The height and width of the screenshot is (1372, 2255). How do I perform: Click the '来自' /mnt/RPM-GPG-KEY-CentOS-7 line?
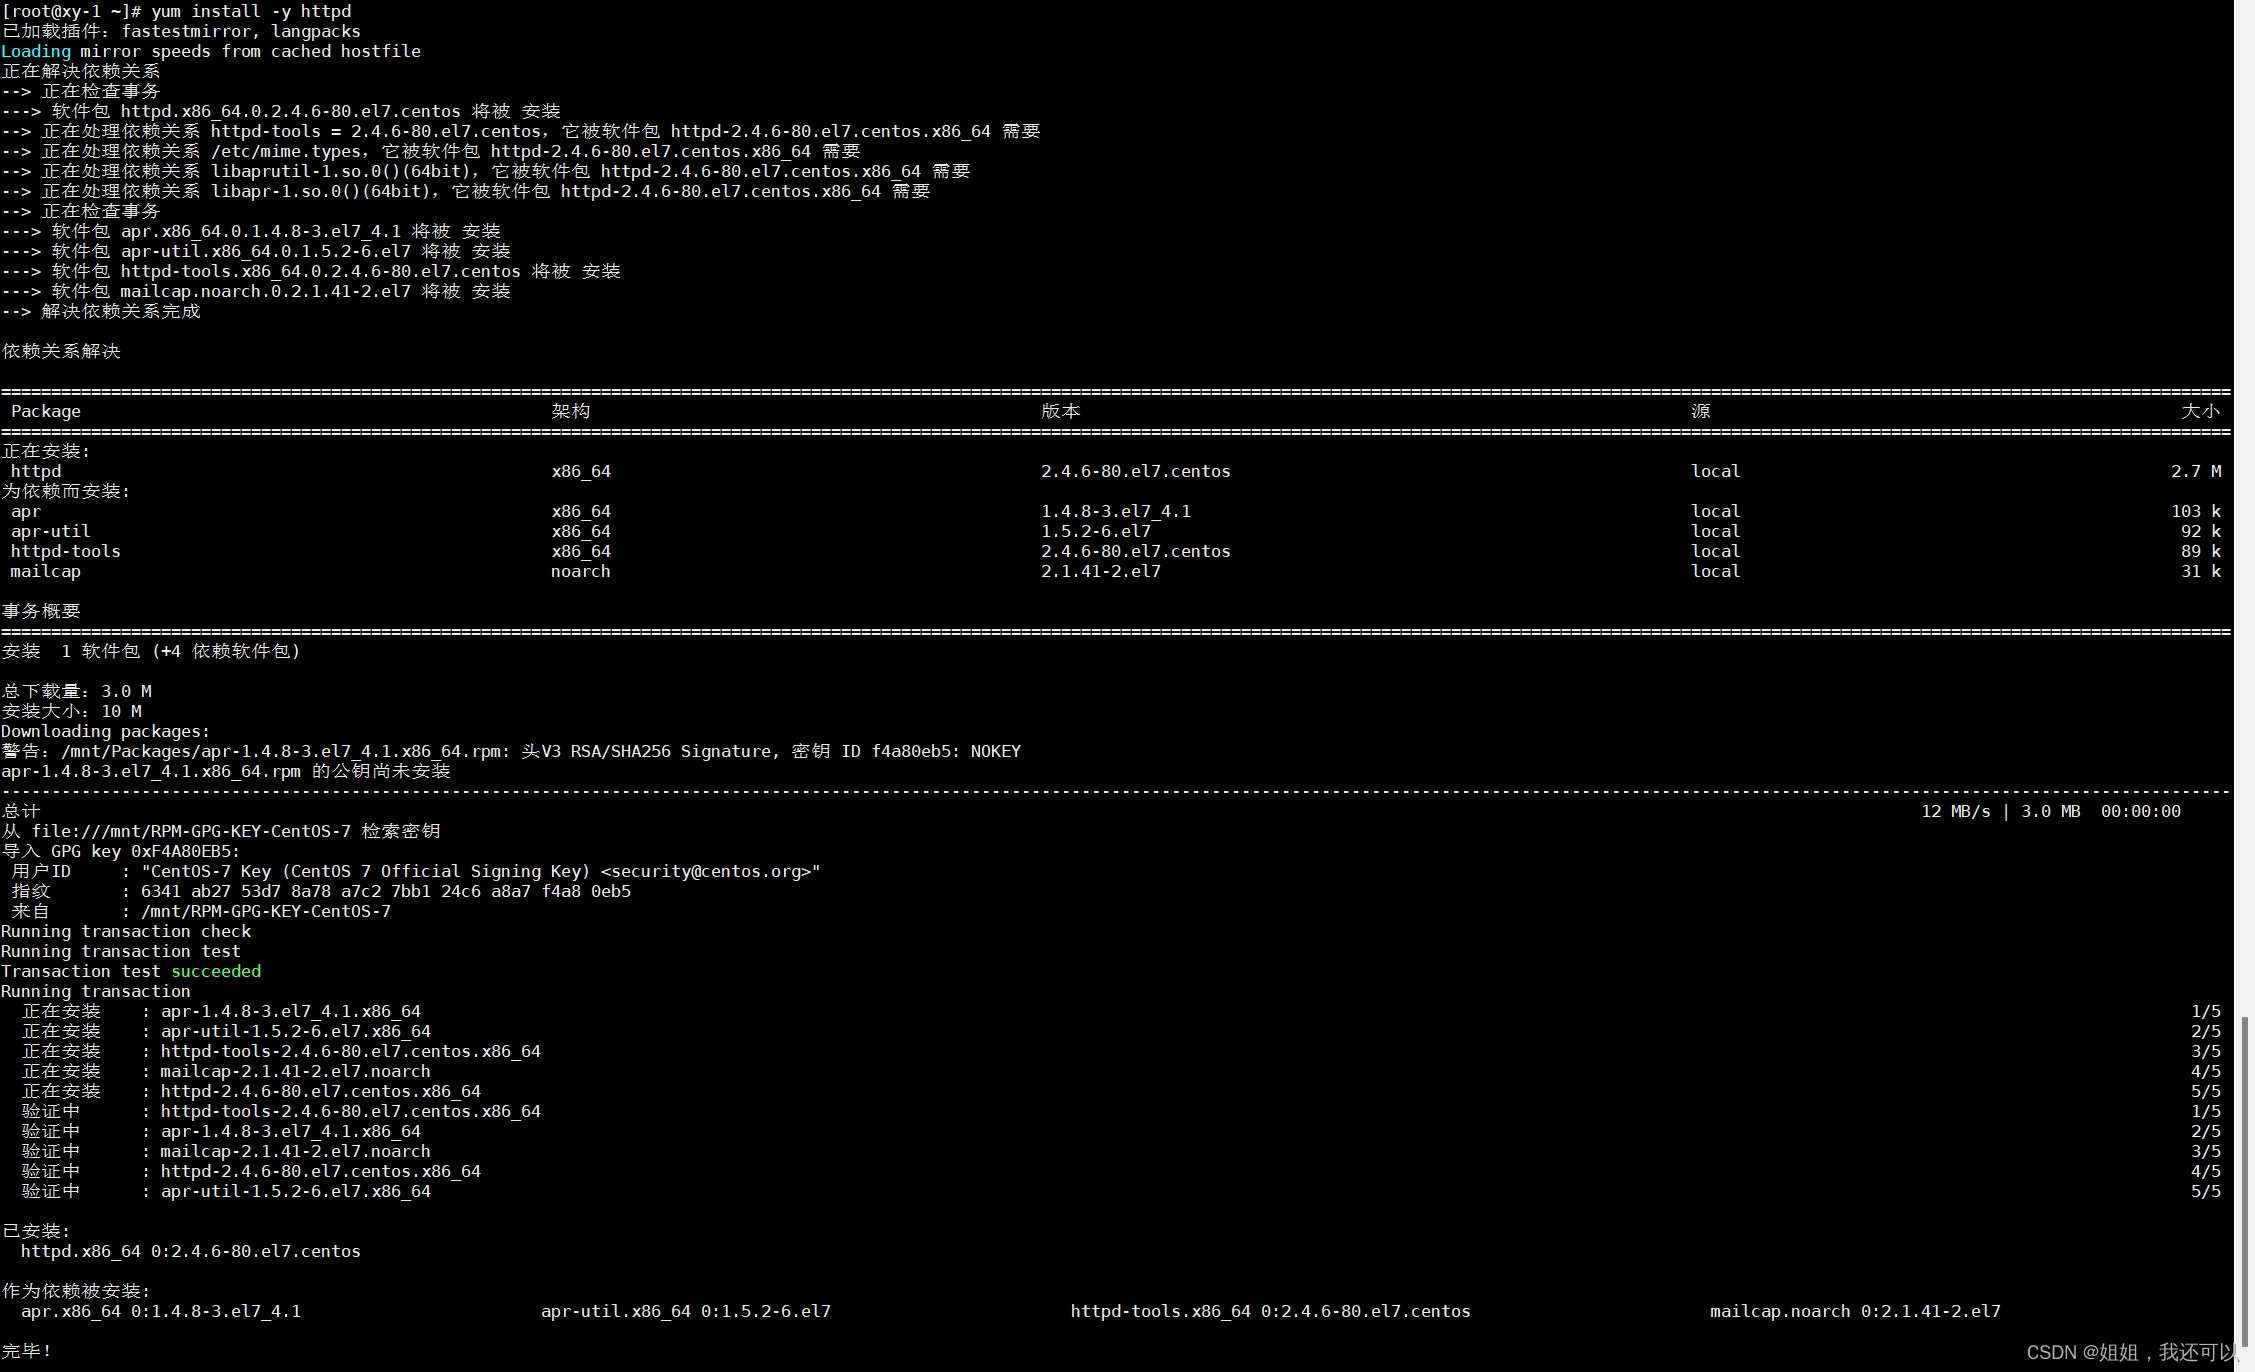pos(201,911)
